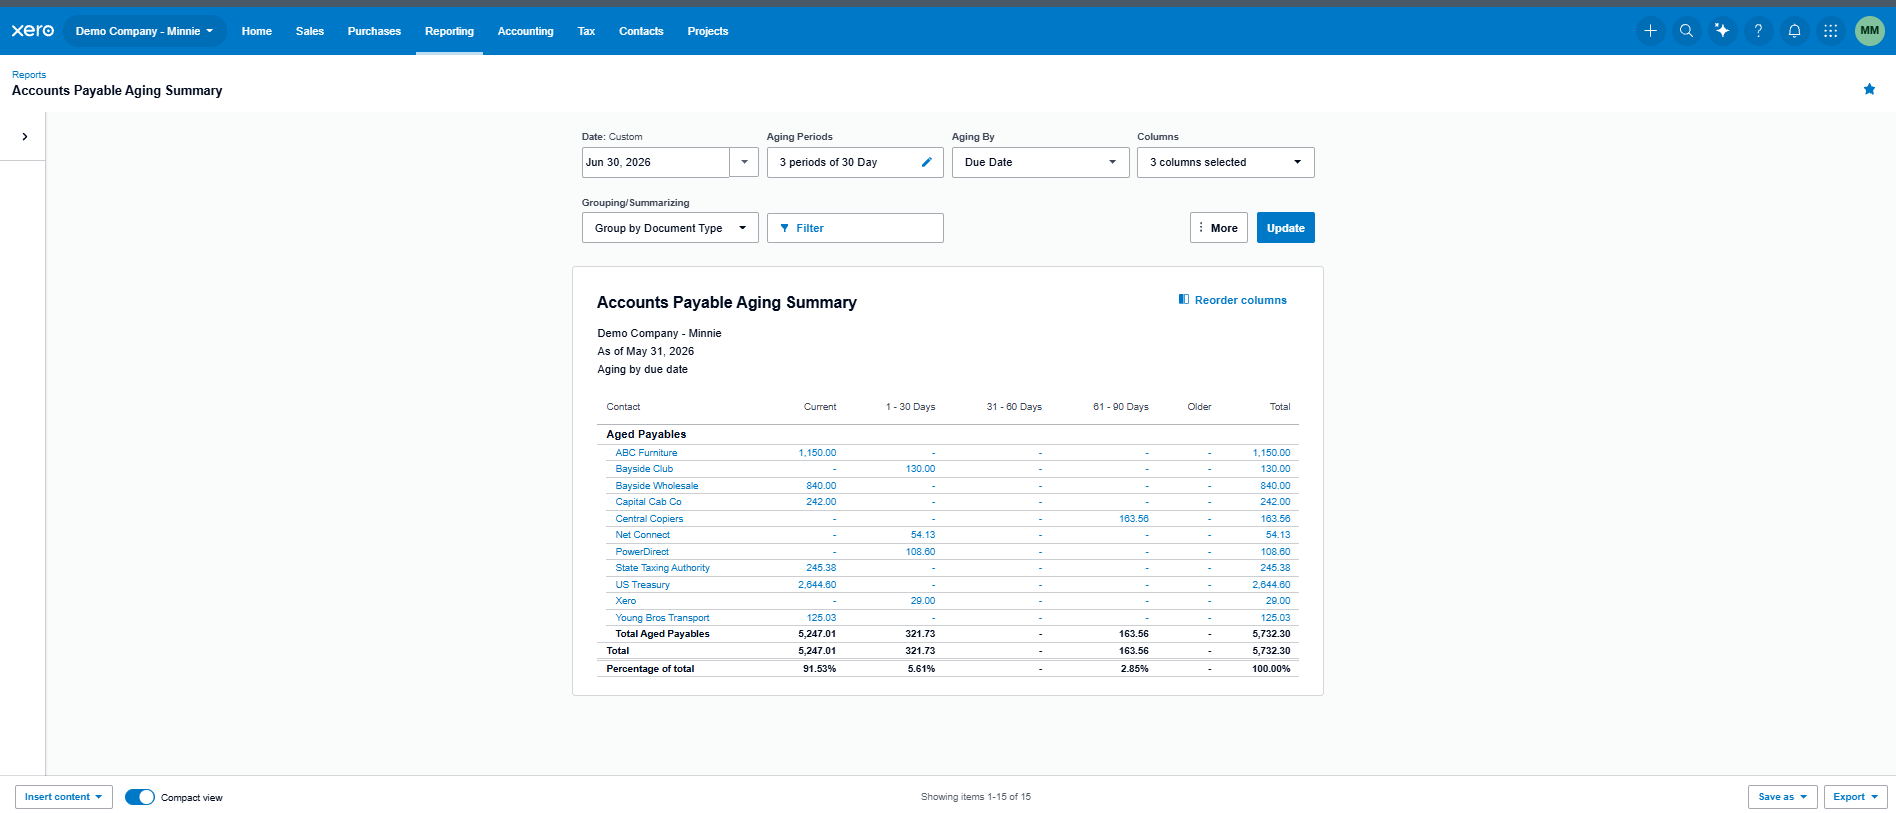Click the 31 - 60 Days column header
Image resolution: width=1896 pixels, height=813 pixels.
click(x=1014, y=407)
